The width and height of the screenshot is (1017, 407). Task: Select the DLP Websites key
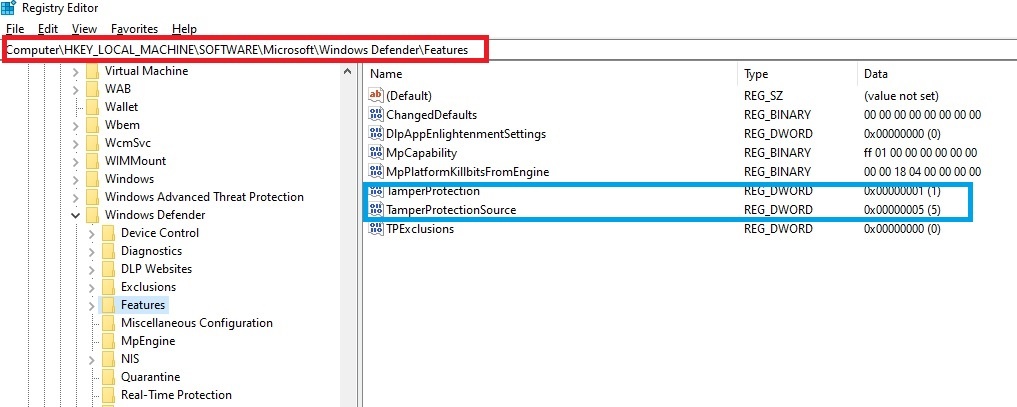(x=156, y=268)
